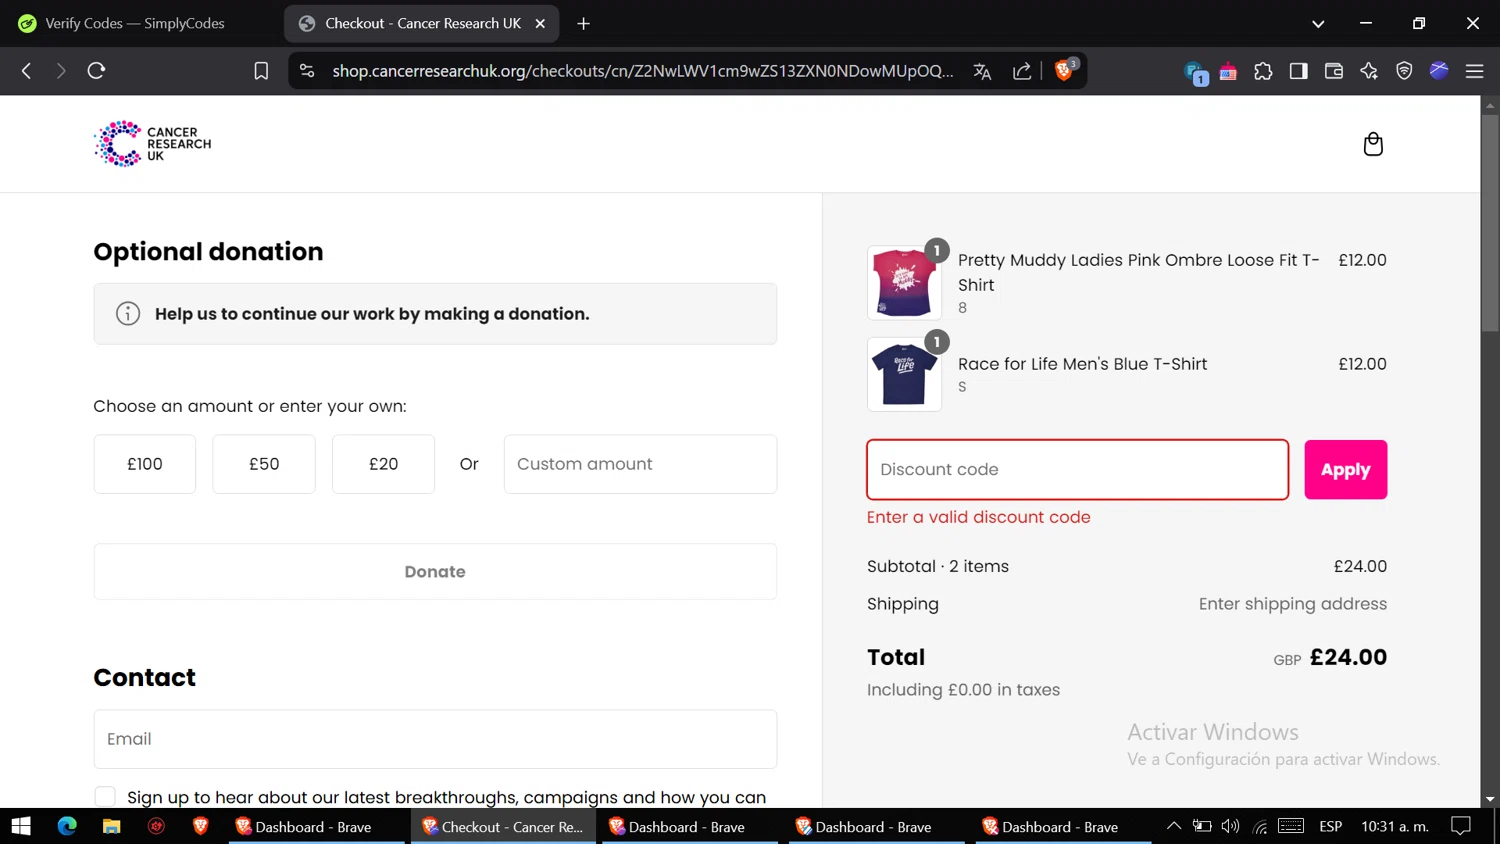Switch to Verify Codes — SimplyCodes tab
The height and width of the screenshot is (844, 1500).
135,23
